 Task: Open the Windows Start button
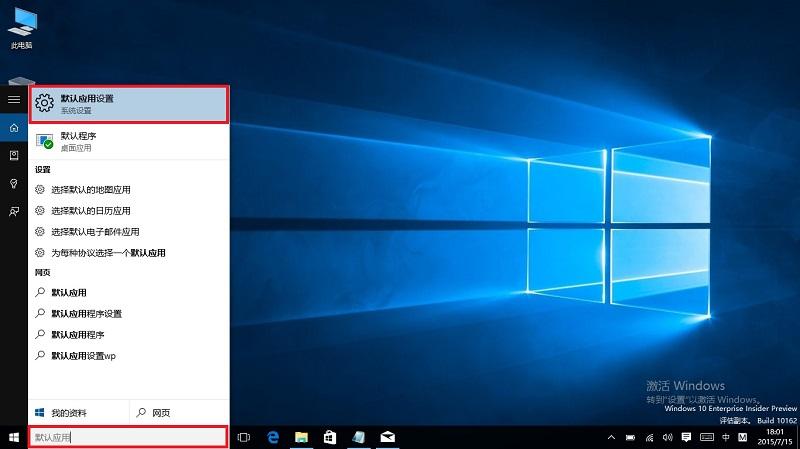14,437
